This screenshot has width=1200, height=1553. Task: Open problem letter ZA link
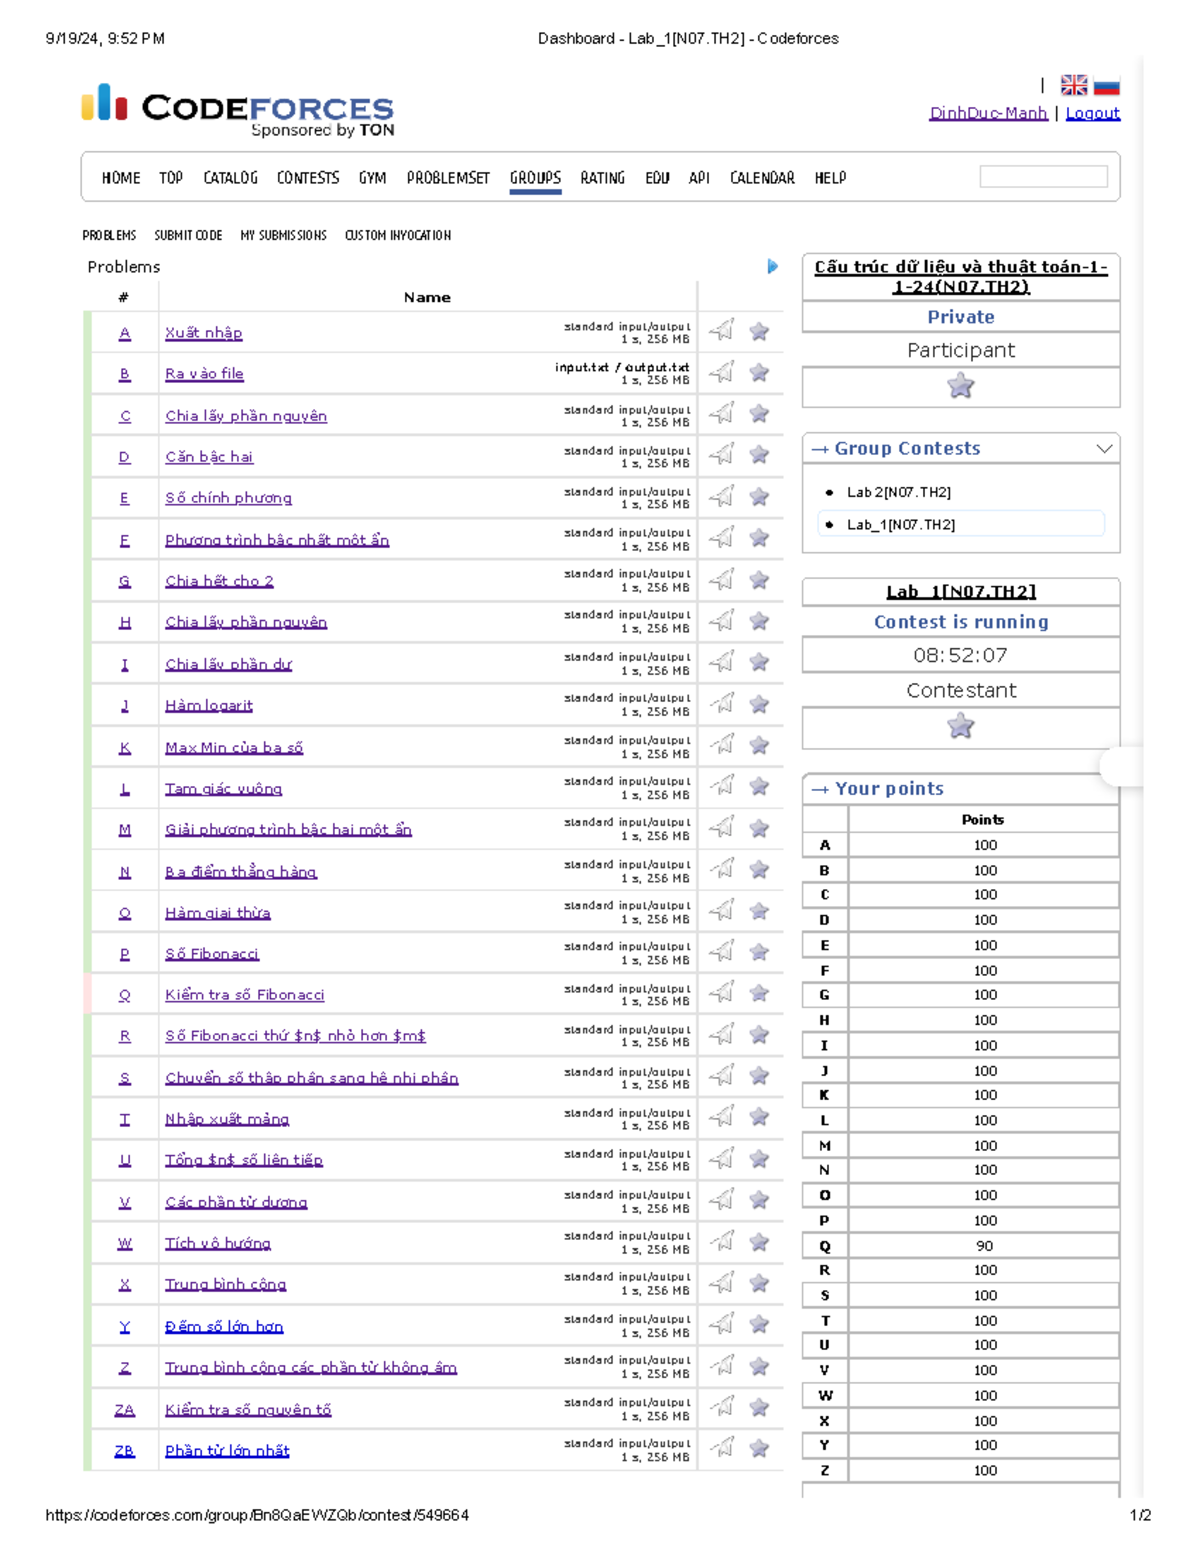124,1409
